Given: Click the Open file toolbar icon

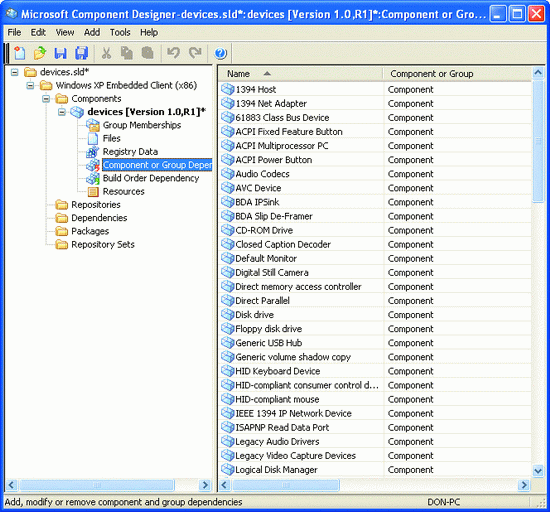Looking at the screenshot, I should coord(40,53).
